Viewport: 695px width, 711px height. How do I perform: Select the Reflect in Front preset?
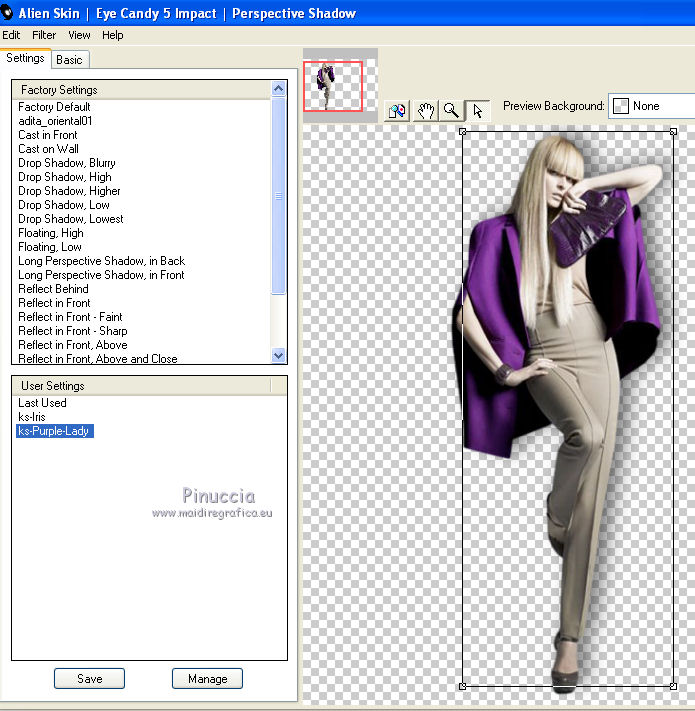(54, 303)
